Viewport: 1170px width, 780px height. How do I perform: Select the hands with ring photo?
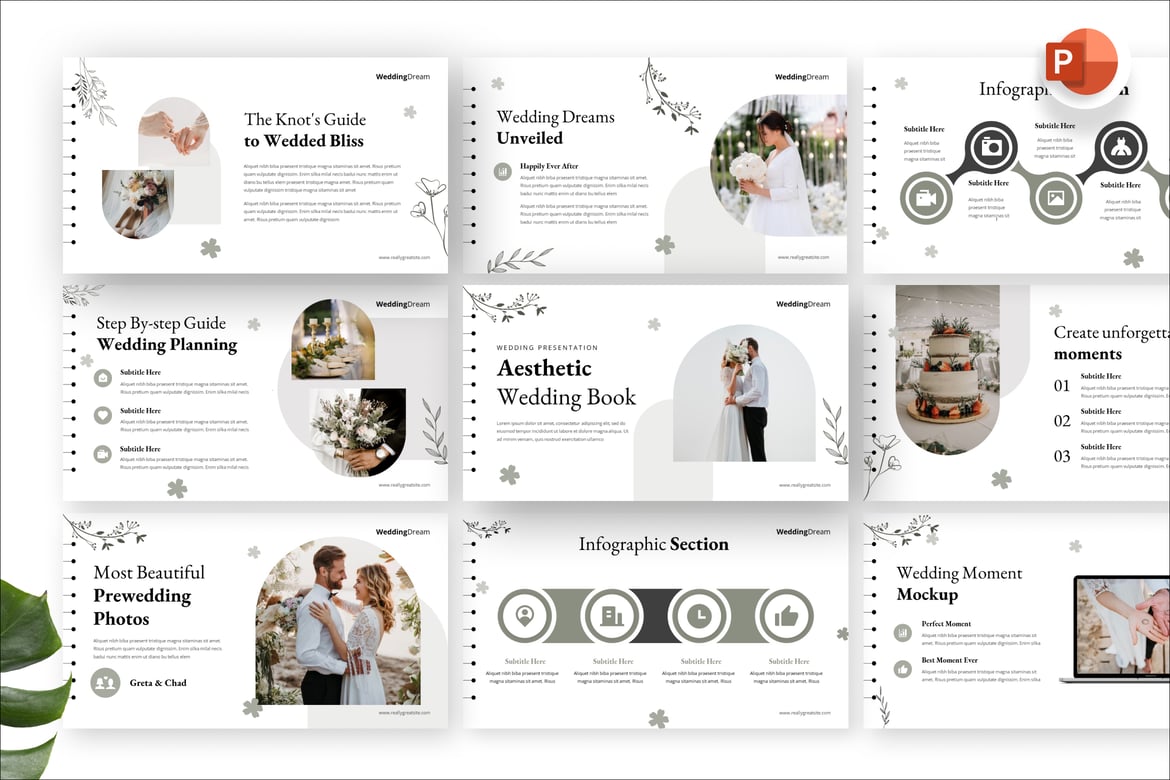click(174, 131)
